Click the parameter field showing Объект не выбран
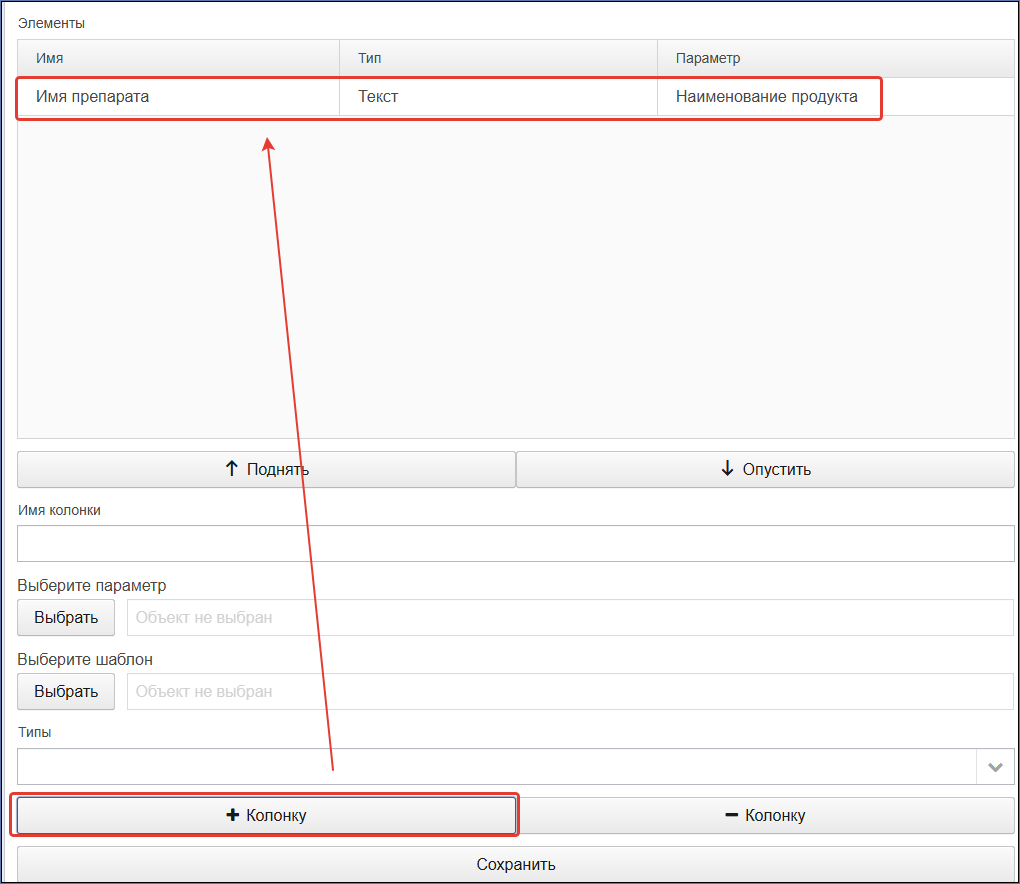1020x884 pixels. tap(570, 617)
